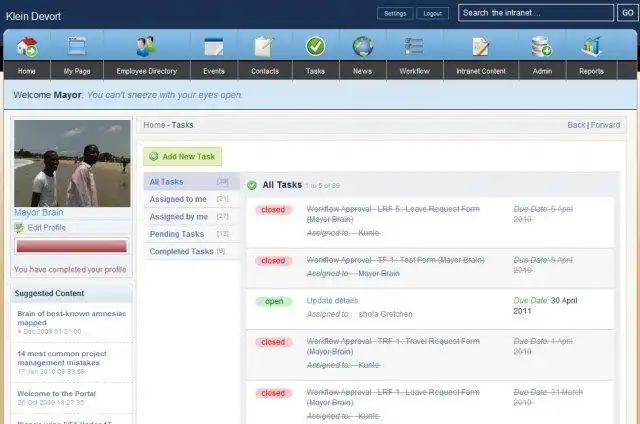Open TRF-1 Travel Request Form task
This screenshot has width=640, height=424.
(393, 346)
